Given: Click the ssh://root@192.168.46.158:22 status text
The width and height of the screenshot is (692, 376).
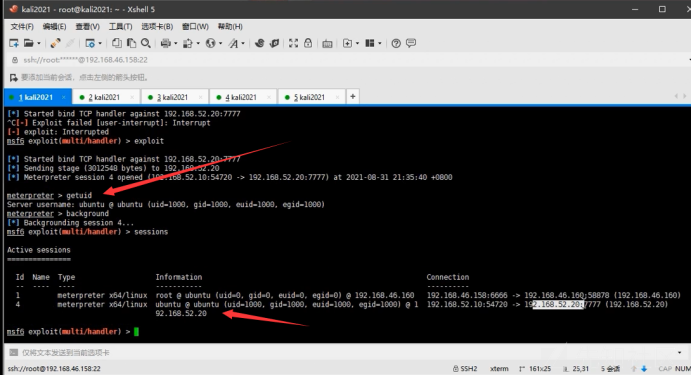Looking at the screenshot, I should point(54,368).
